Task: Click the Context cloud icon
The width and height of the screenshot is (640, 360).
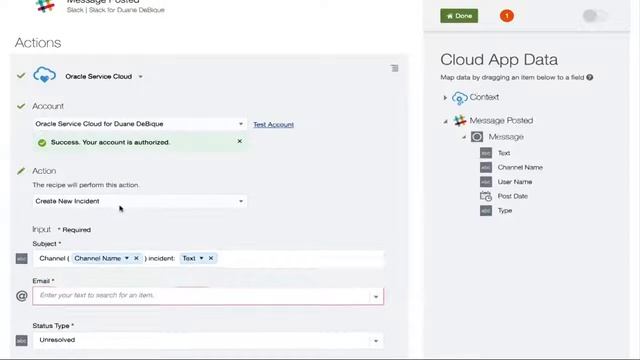Action: [x=460, y=98]
